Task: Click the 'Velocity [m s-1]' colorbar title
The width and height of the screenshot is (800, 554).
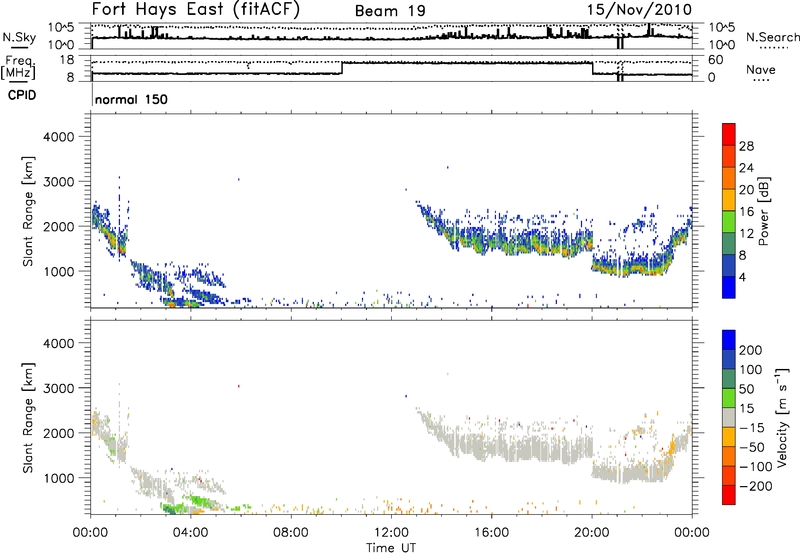Action: point(782,417)
